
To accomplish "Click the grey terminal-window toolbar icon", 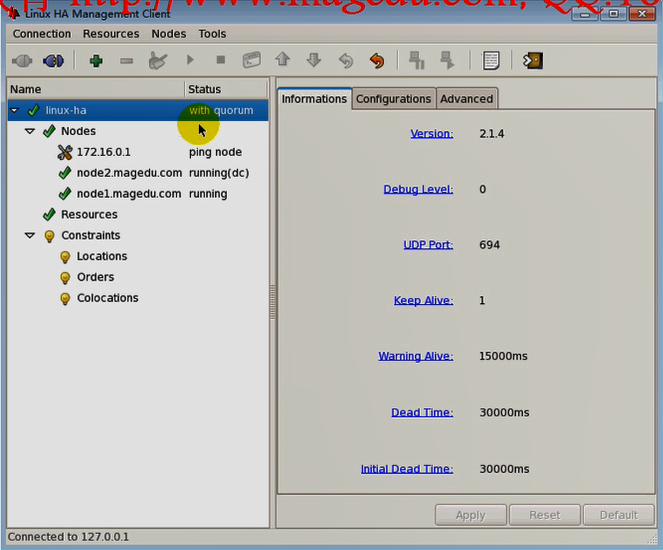I will coord(252,60).
